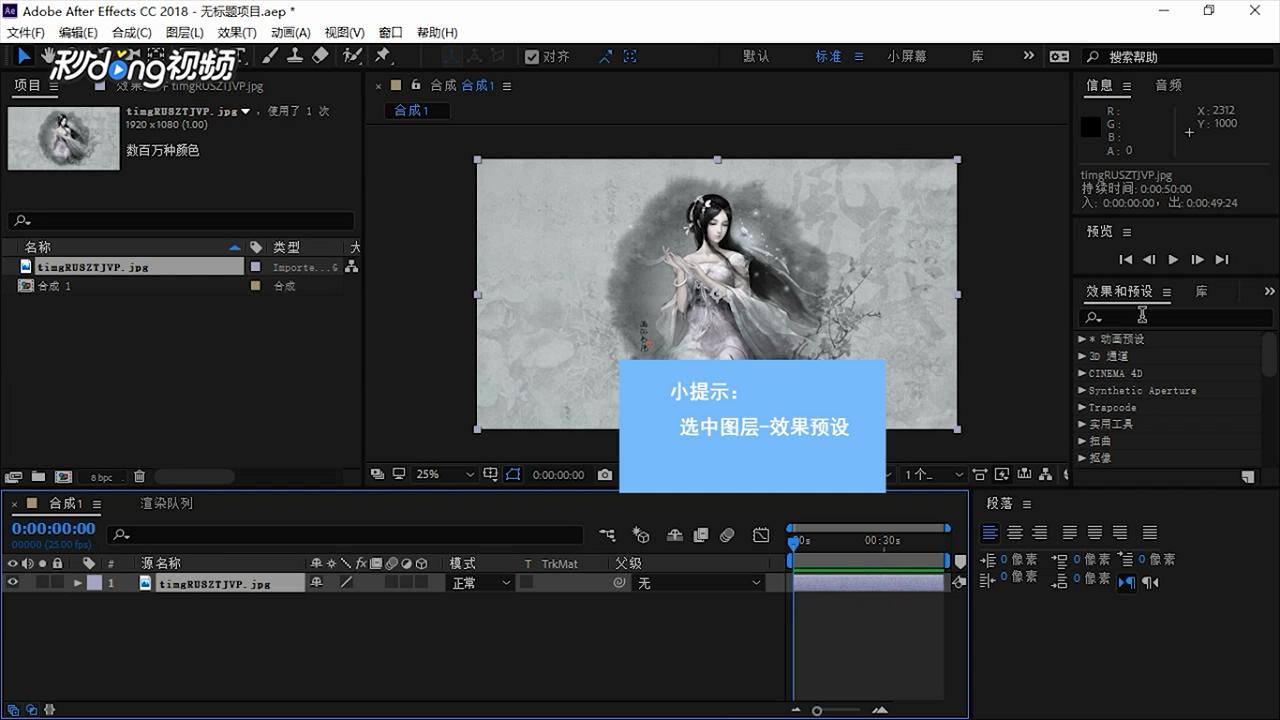Select the Puppet Pin tool
The height and width of the screenshot is (720, 1280).
pos(382,56)
